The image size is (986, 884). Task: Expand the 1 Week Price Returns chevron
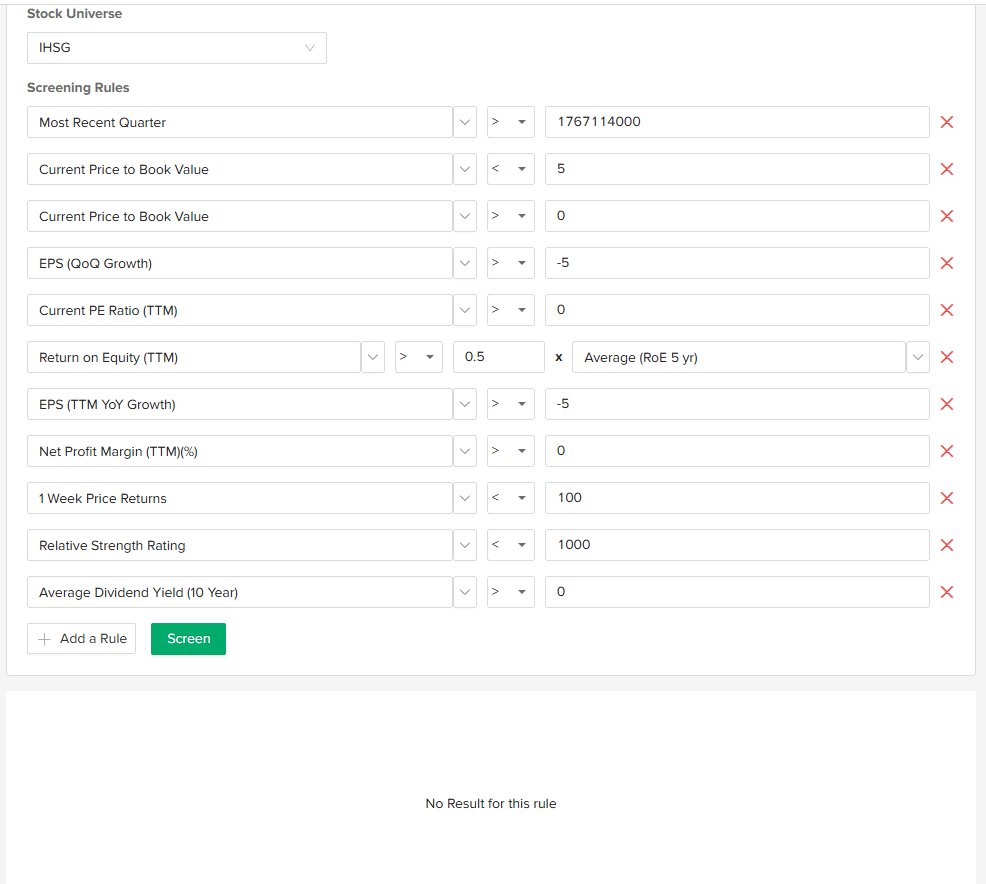465,498
